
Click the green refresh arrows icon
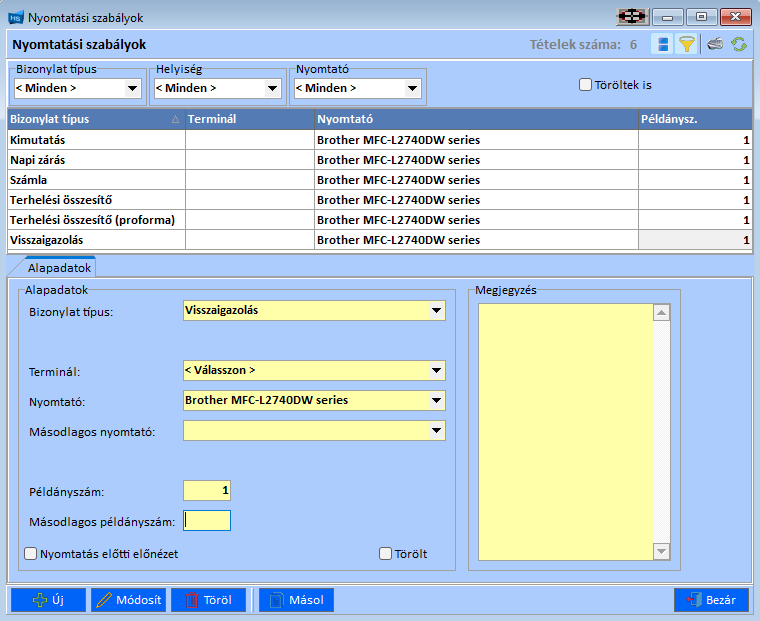pyautogui.click(x=739, y=44)
